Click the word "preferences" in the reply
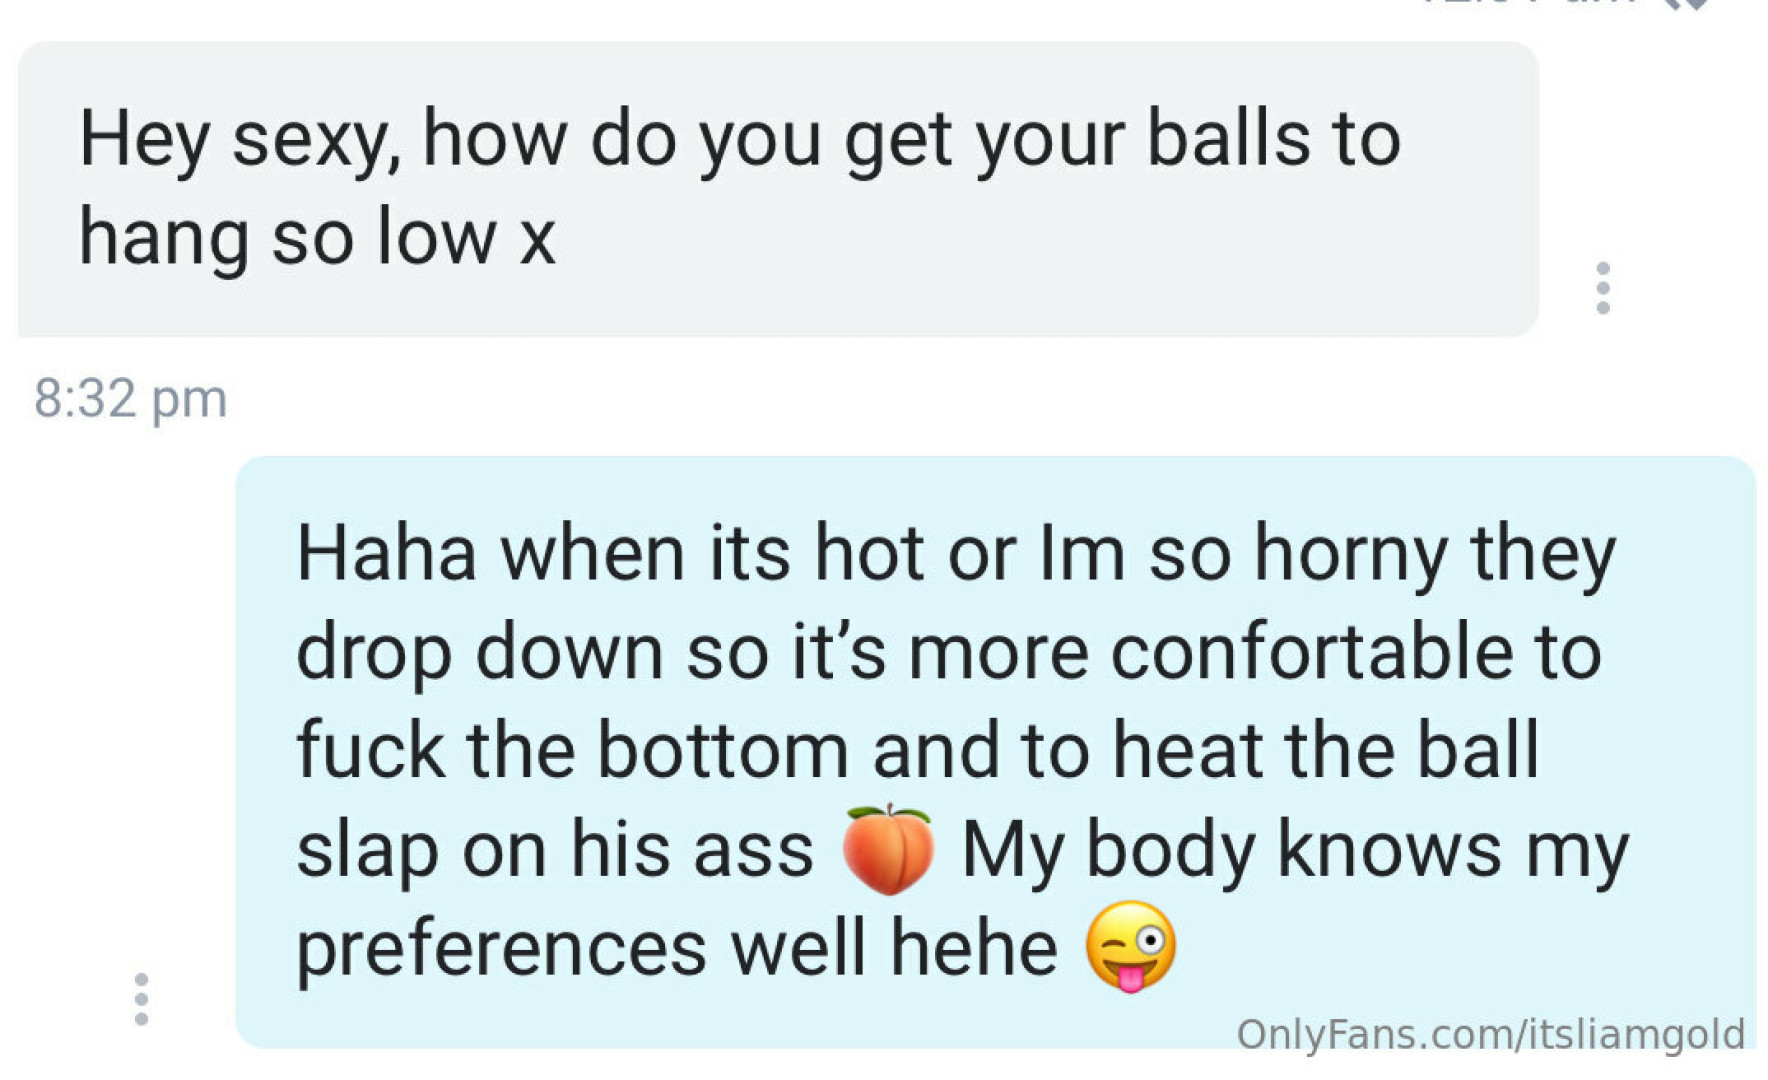Screen dimensions: 1768x1080 [502, 951]
